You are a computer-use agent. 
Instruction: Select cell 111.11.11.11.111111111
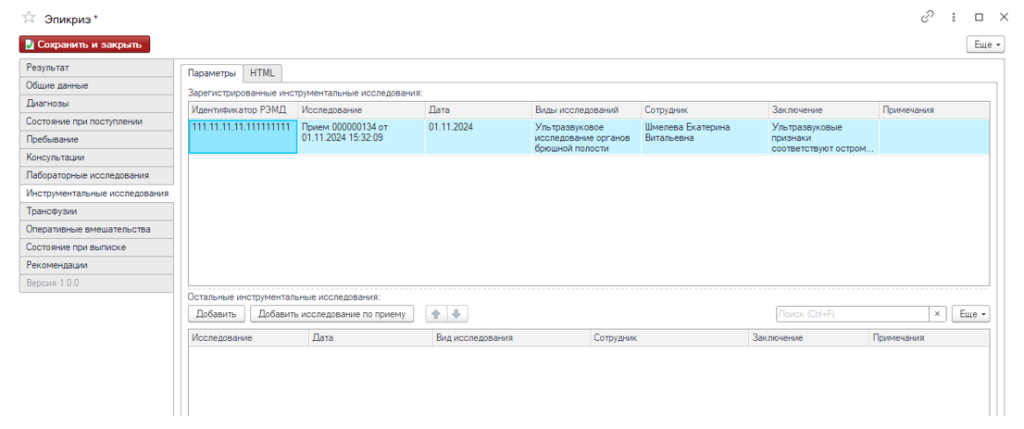click(243, 136)
